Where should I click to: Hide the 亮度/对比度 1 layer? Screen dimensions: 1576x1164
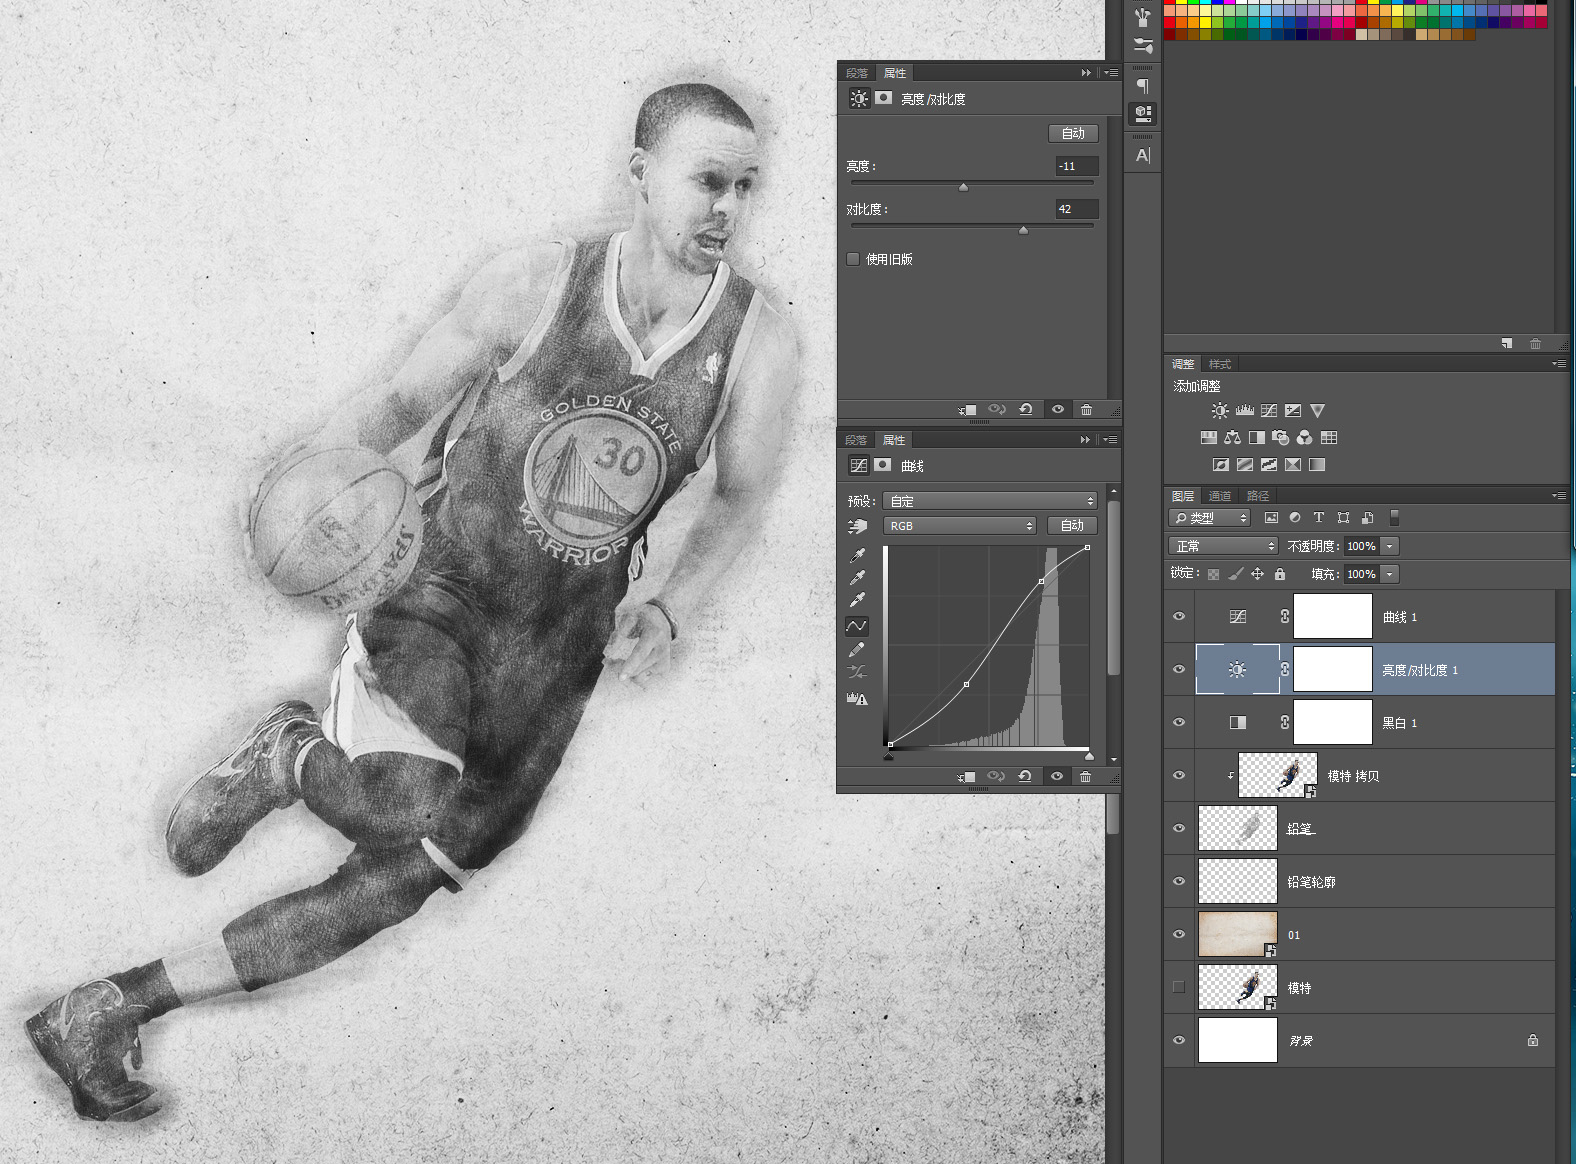click(1179, 670)
